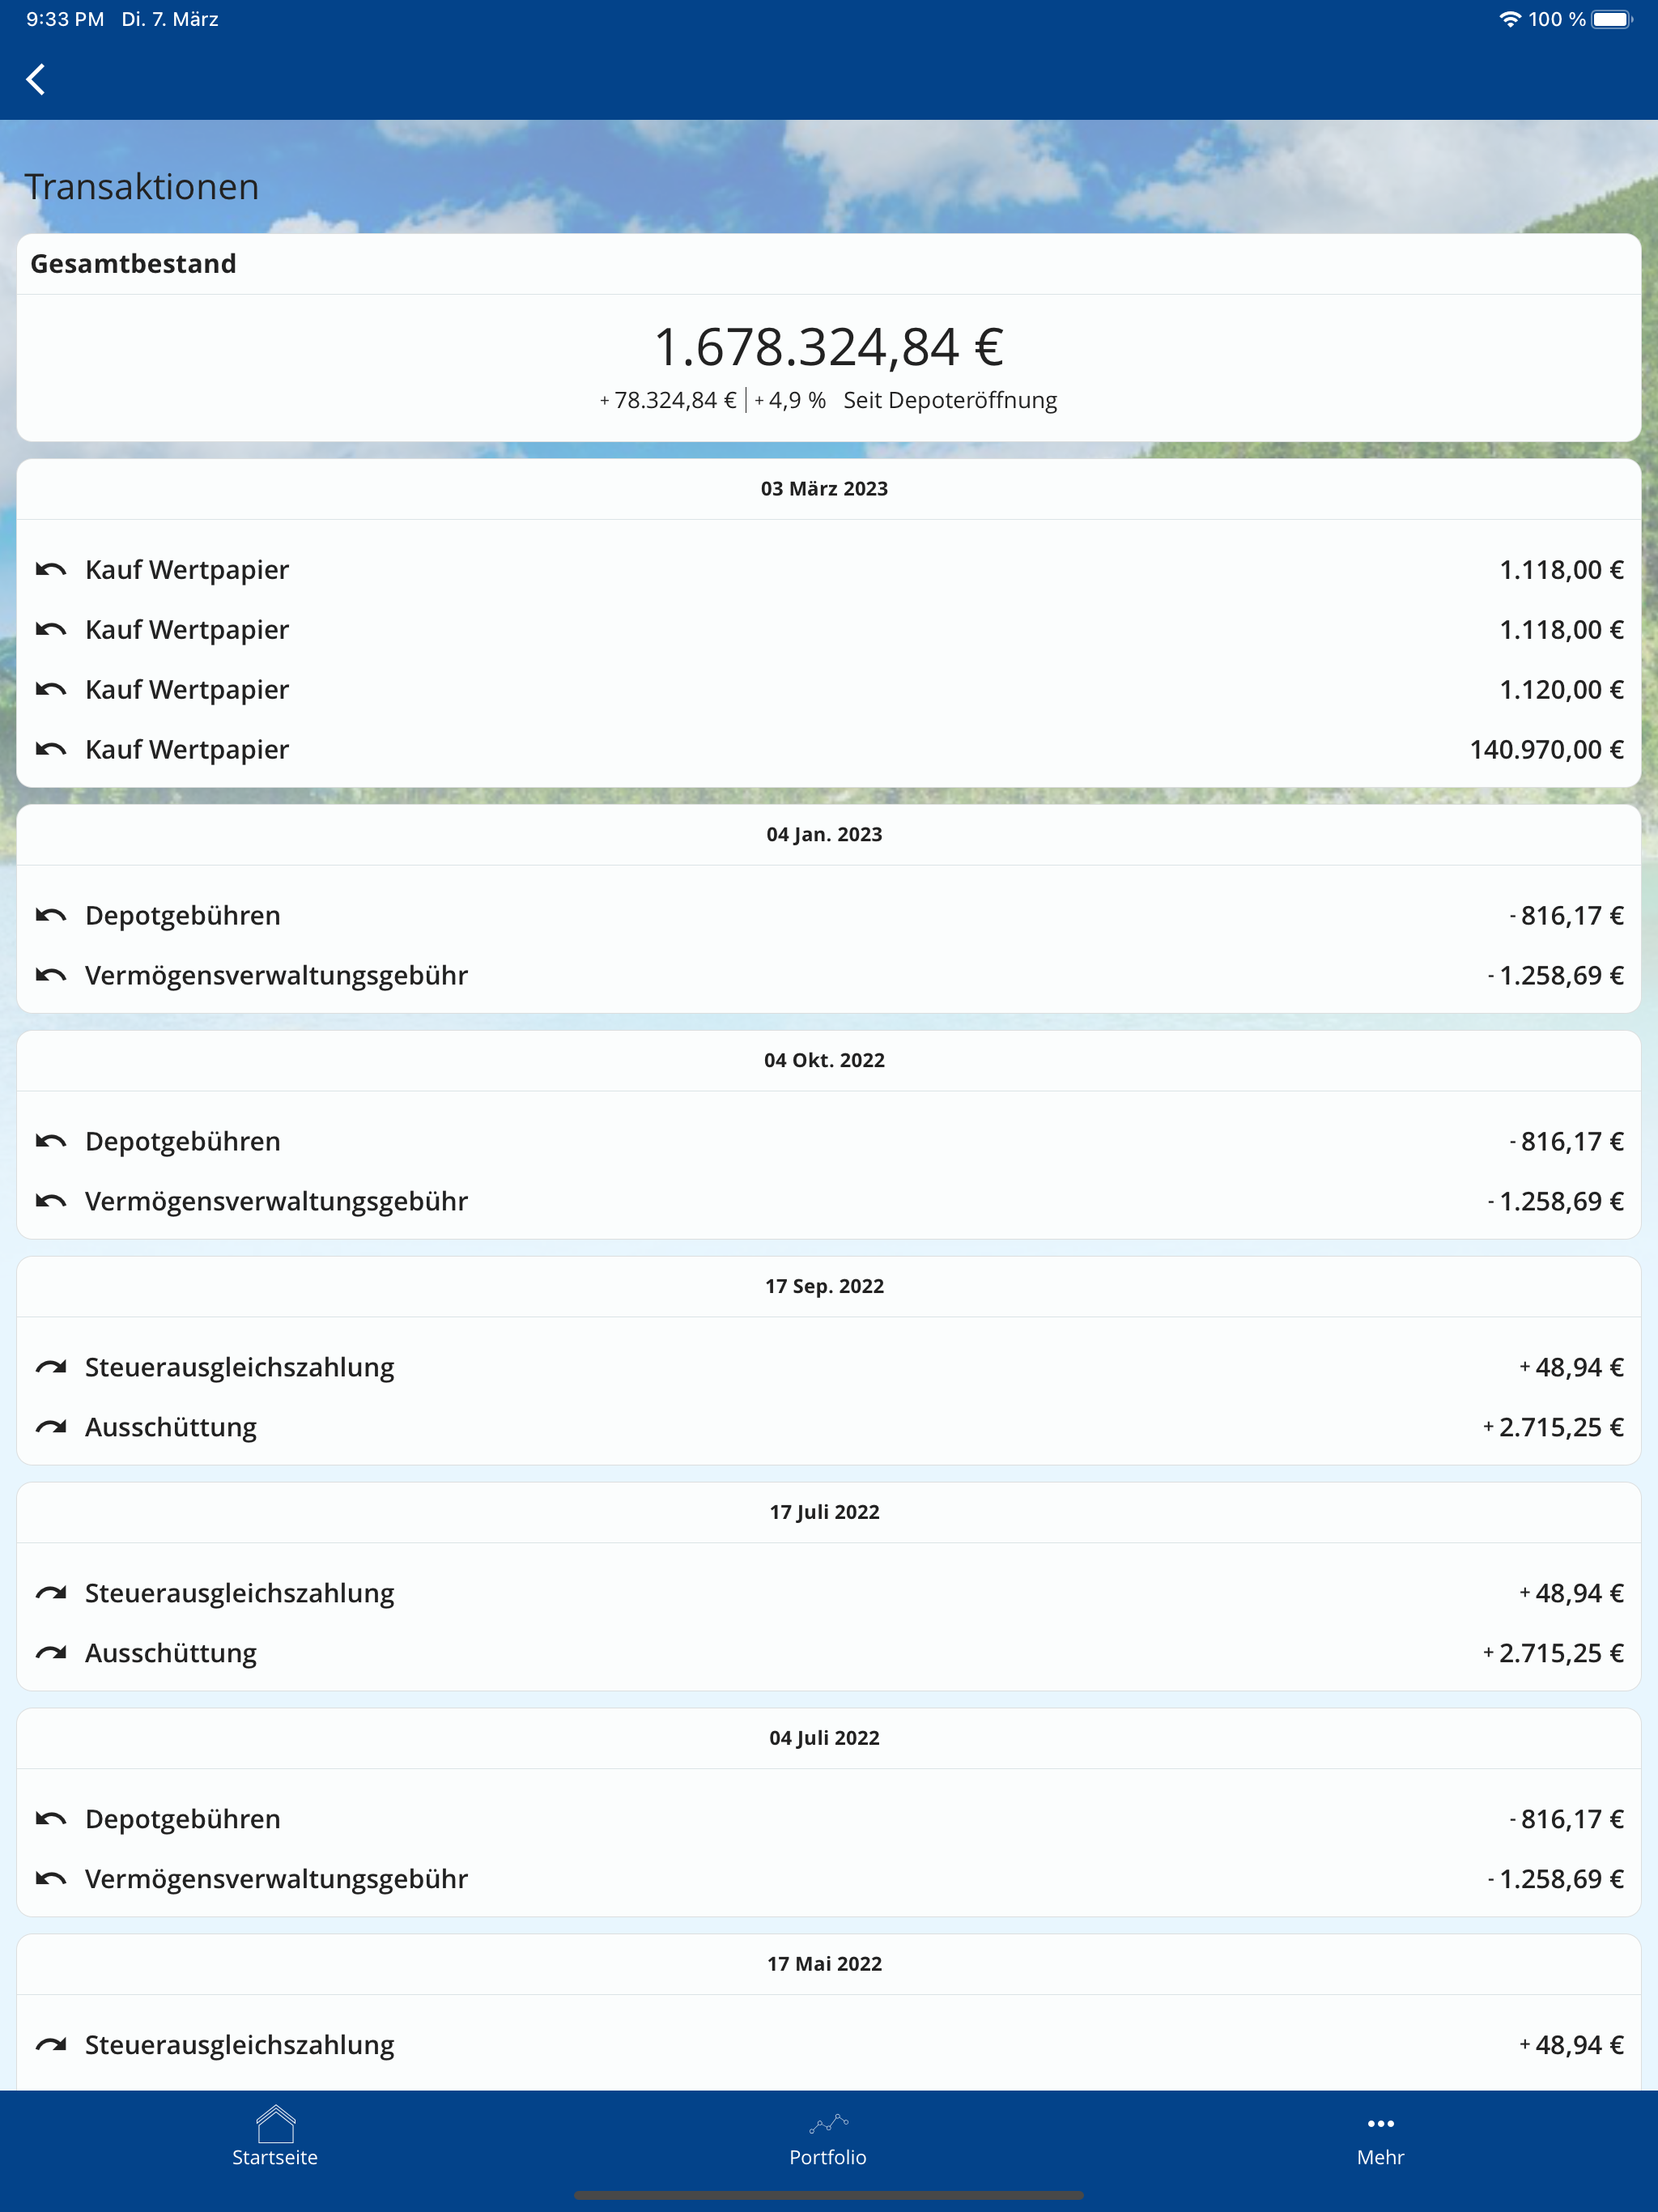Screen dimensions: 1658x2212
Task: Open Ausschüttung entry from 17 Juli 2022
Action: point(829,1654)
